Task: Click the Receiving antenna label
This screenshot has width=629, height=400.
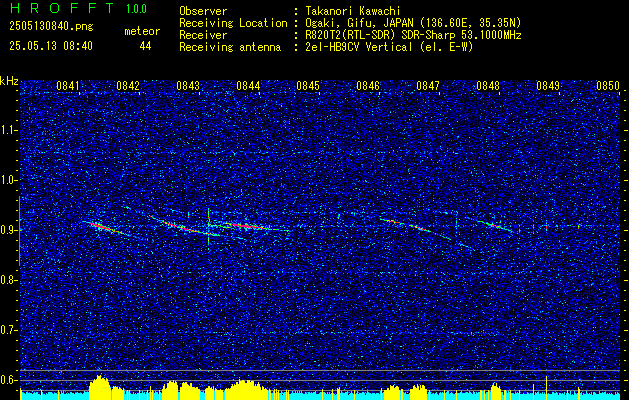Action: 230,47
